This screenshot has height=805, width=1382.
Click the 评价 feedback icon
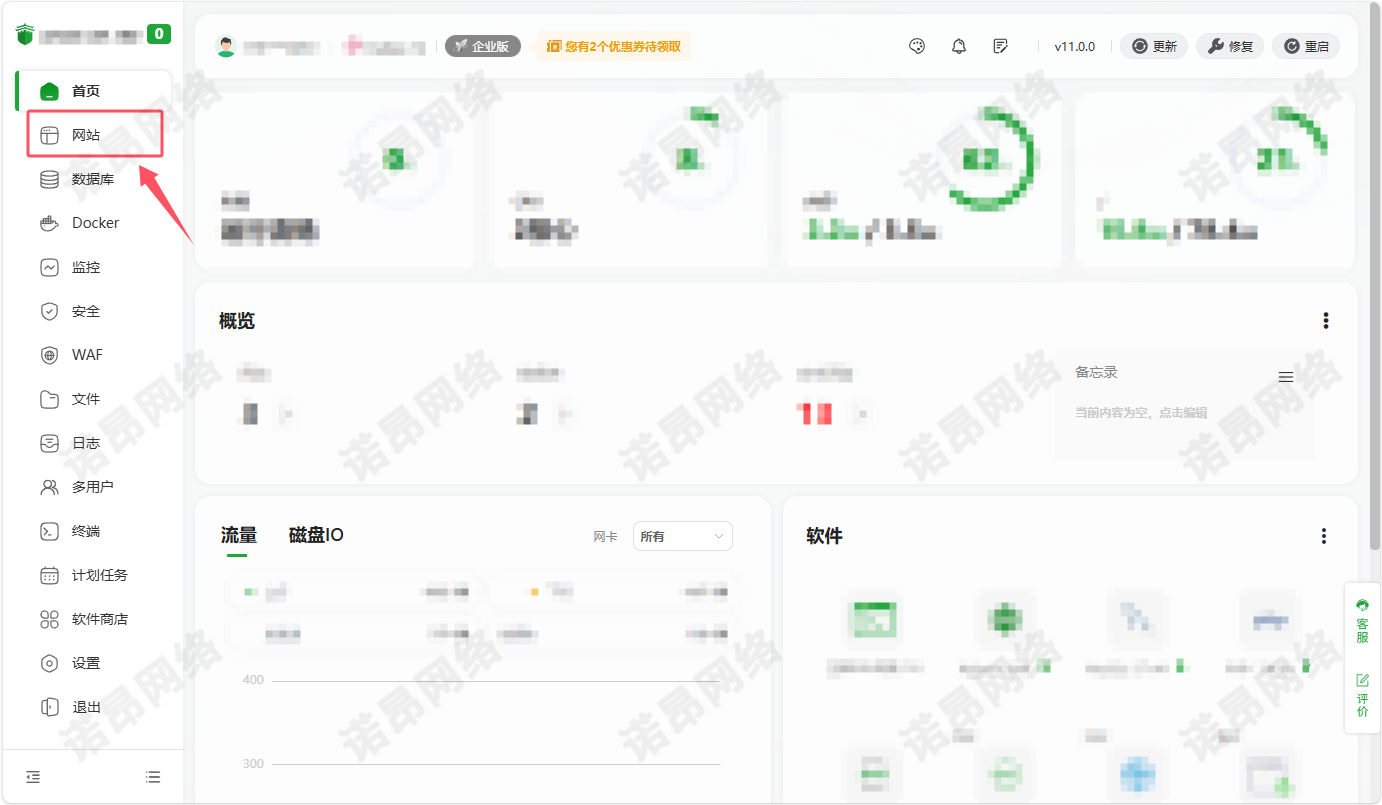[x=1362, y=695]
